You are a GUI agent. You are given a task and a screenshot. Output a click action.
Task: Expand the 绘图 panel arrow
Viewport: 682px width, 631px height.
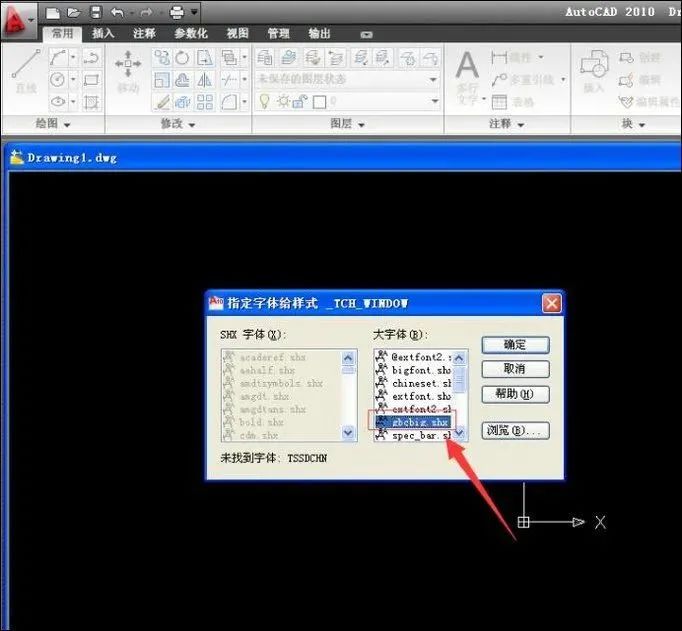click(x=67, y=125)
